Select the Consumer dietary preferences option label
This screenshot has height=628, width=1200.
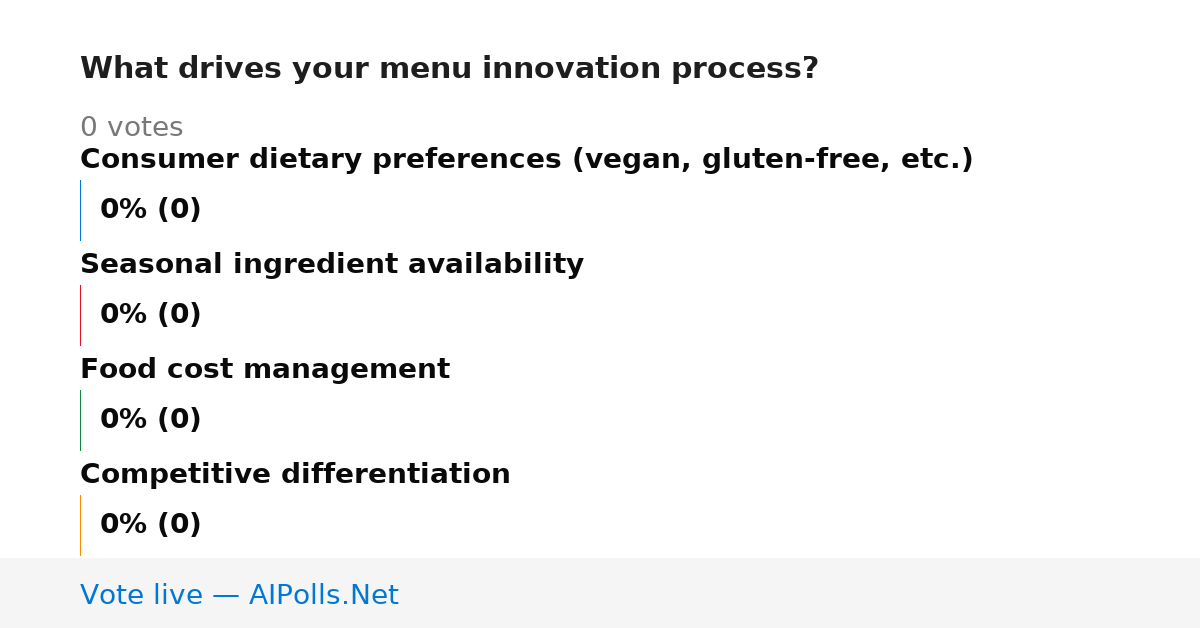pyautogui.click(x=526, y=160)
